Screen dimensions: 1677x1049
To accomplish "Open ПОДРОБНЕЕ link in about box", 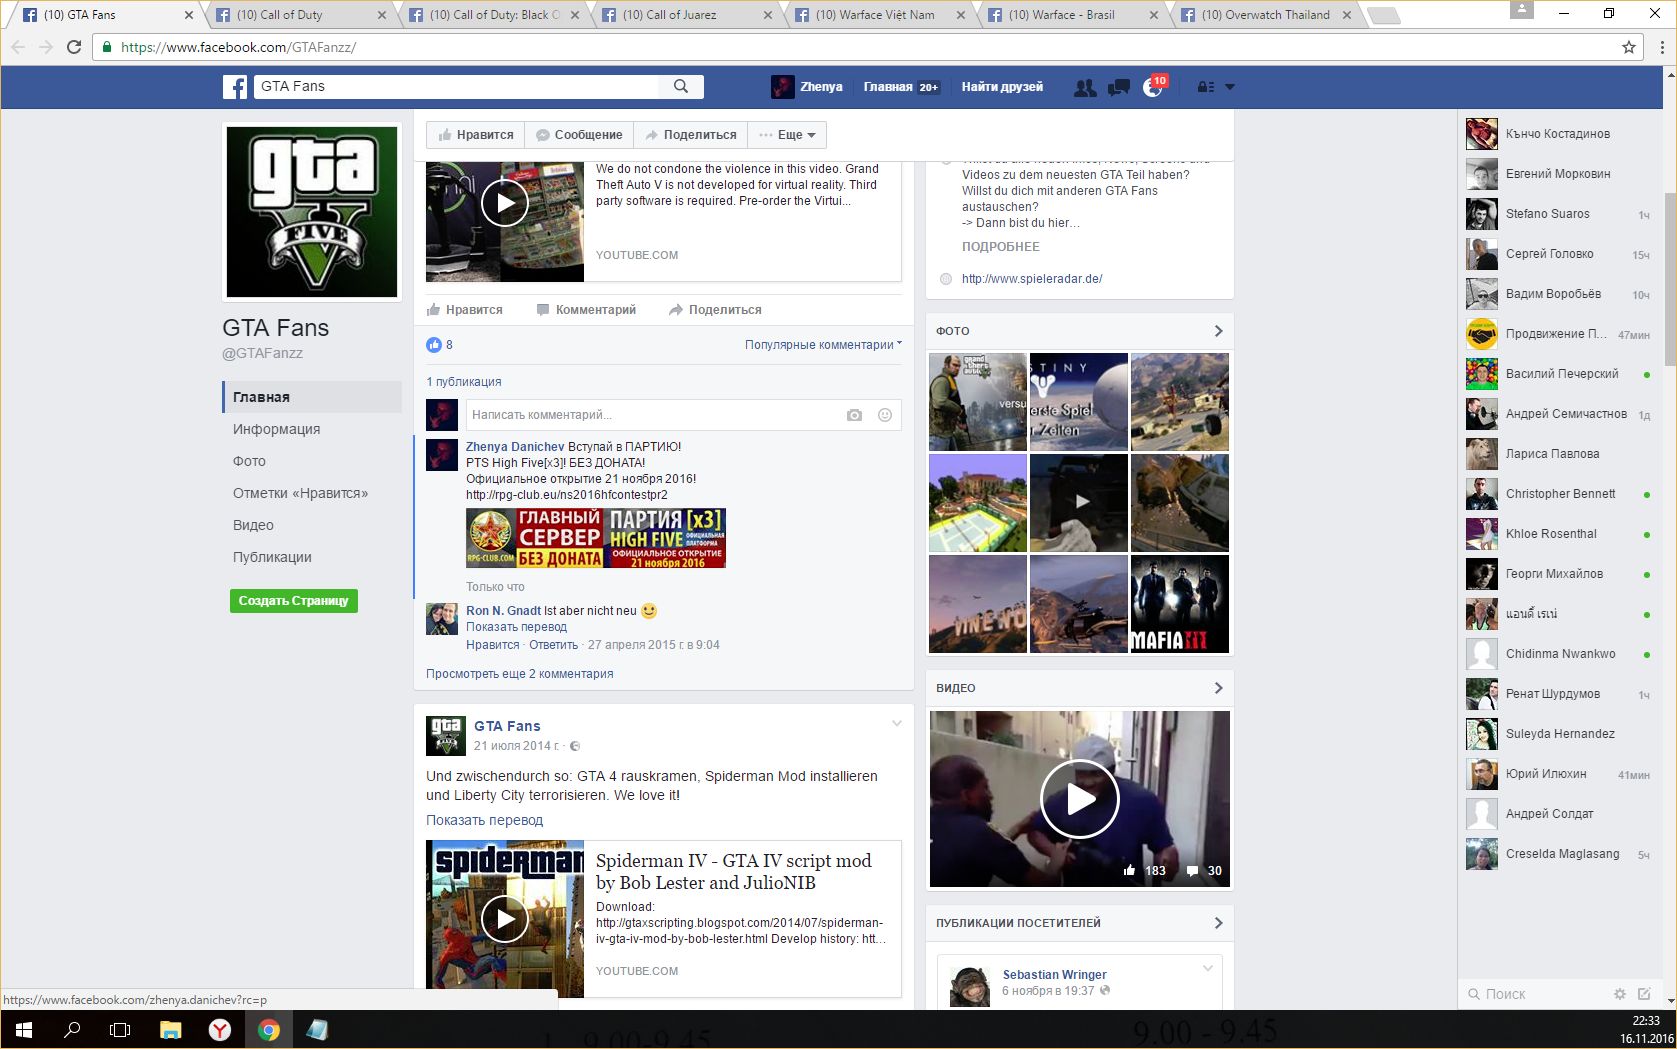I will 1001,247.
